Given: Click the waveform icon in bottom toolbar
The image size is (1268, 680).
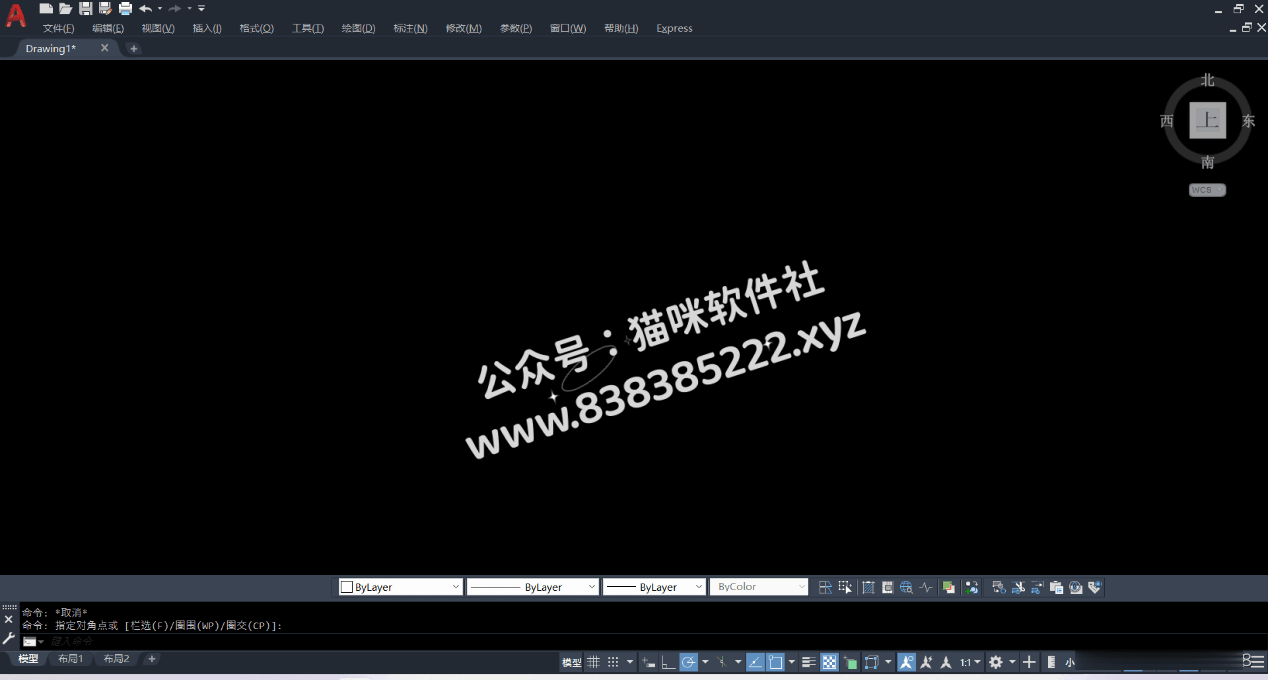Looking at the screenshot, I should (926, 587).
